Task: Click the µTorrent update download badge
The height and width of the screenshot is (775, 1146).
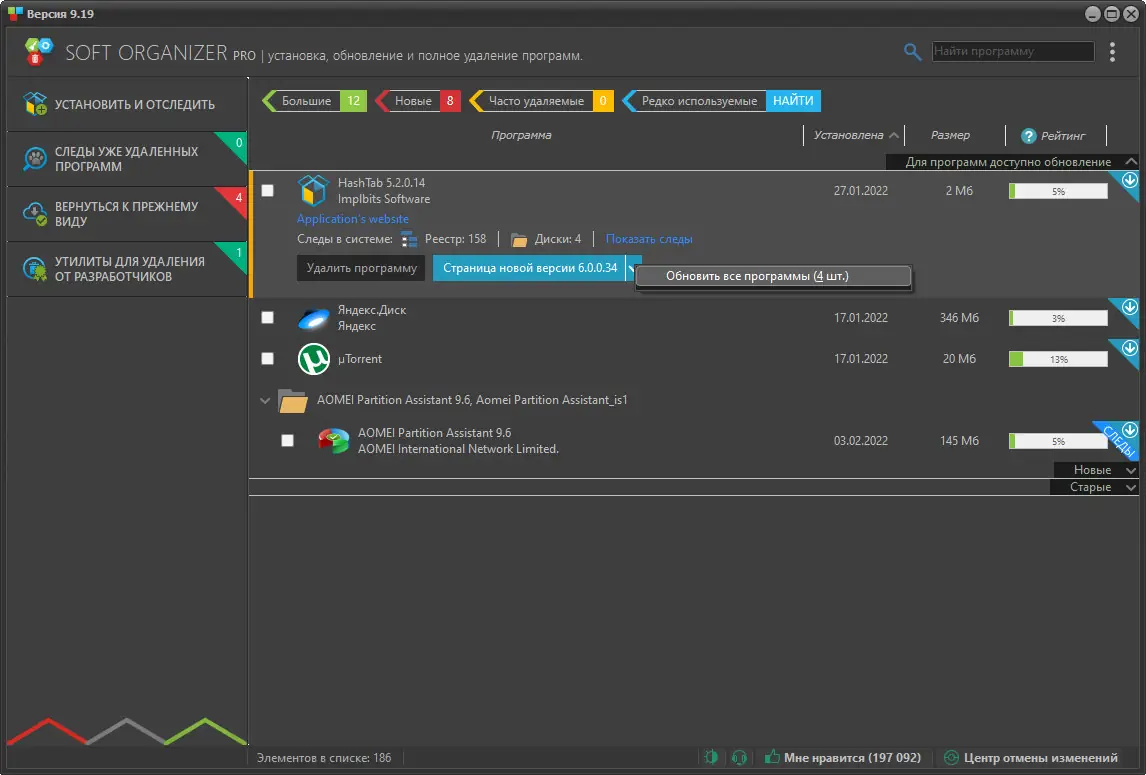Action: [x=1129, y=347]
